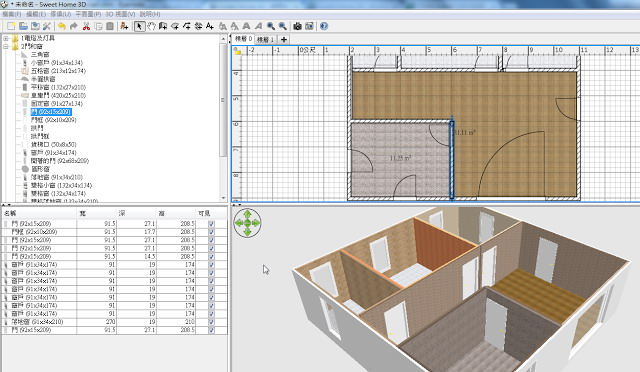The height and width of the screenshot is (372, 640).
Task: Click the 11.25 m² room area label in plan
Action: point(400,158)
